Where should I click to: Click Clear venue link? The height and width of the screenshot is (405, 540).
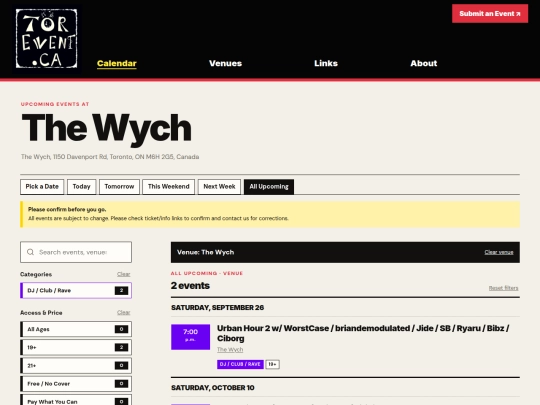(499, 252)
